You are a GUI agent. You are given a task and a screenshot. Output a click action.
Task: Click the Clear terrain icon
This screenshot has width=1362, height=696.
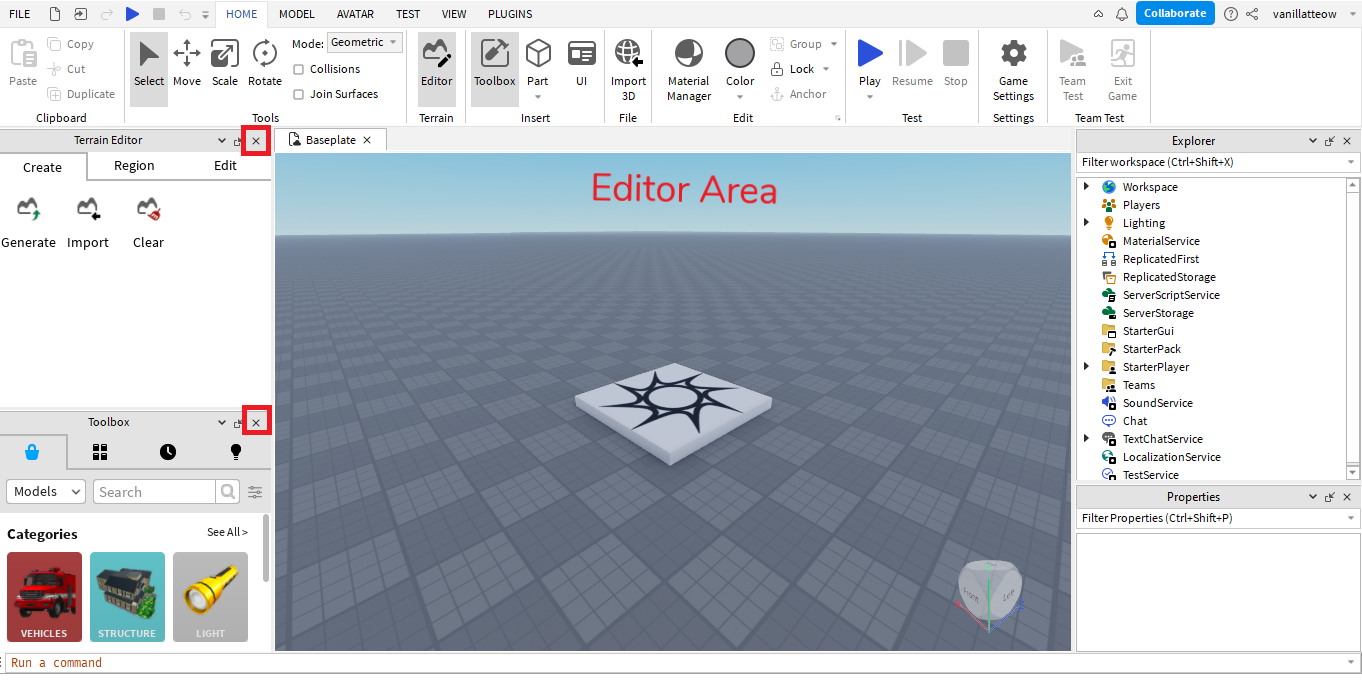pos(148,211)
